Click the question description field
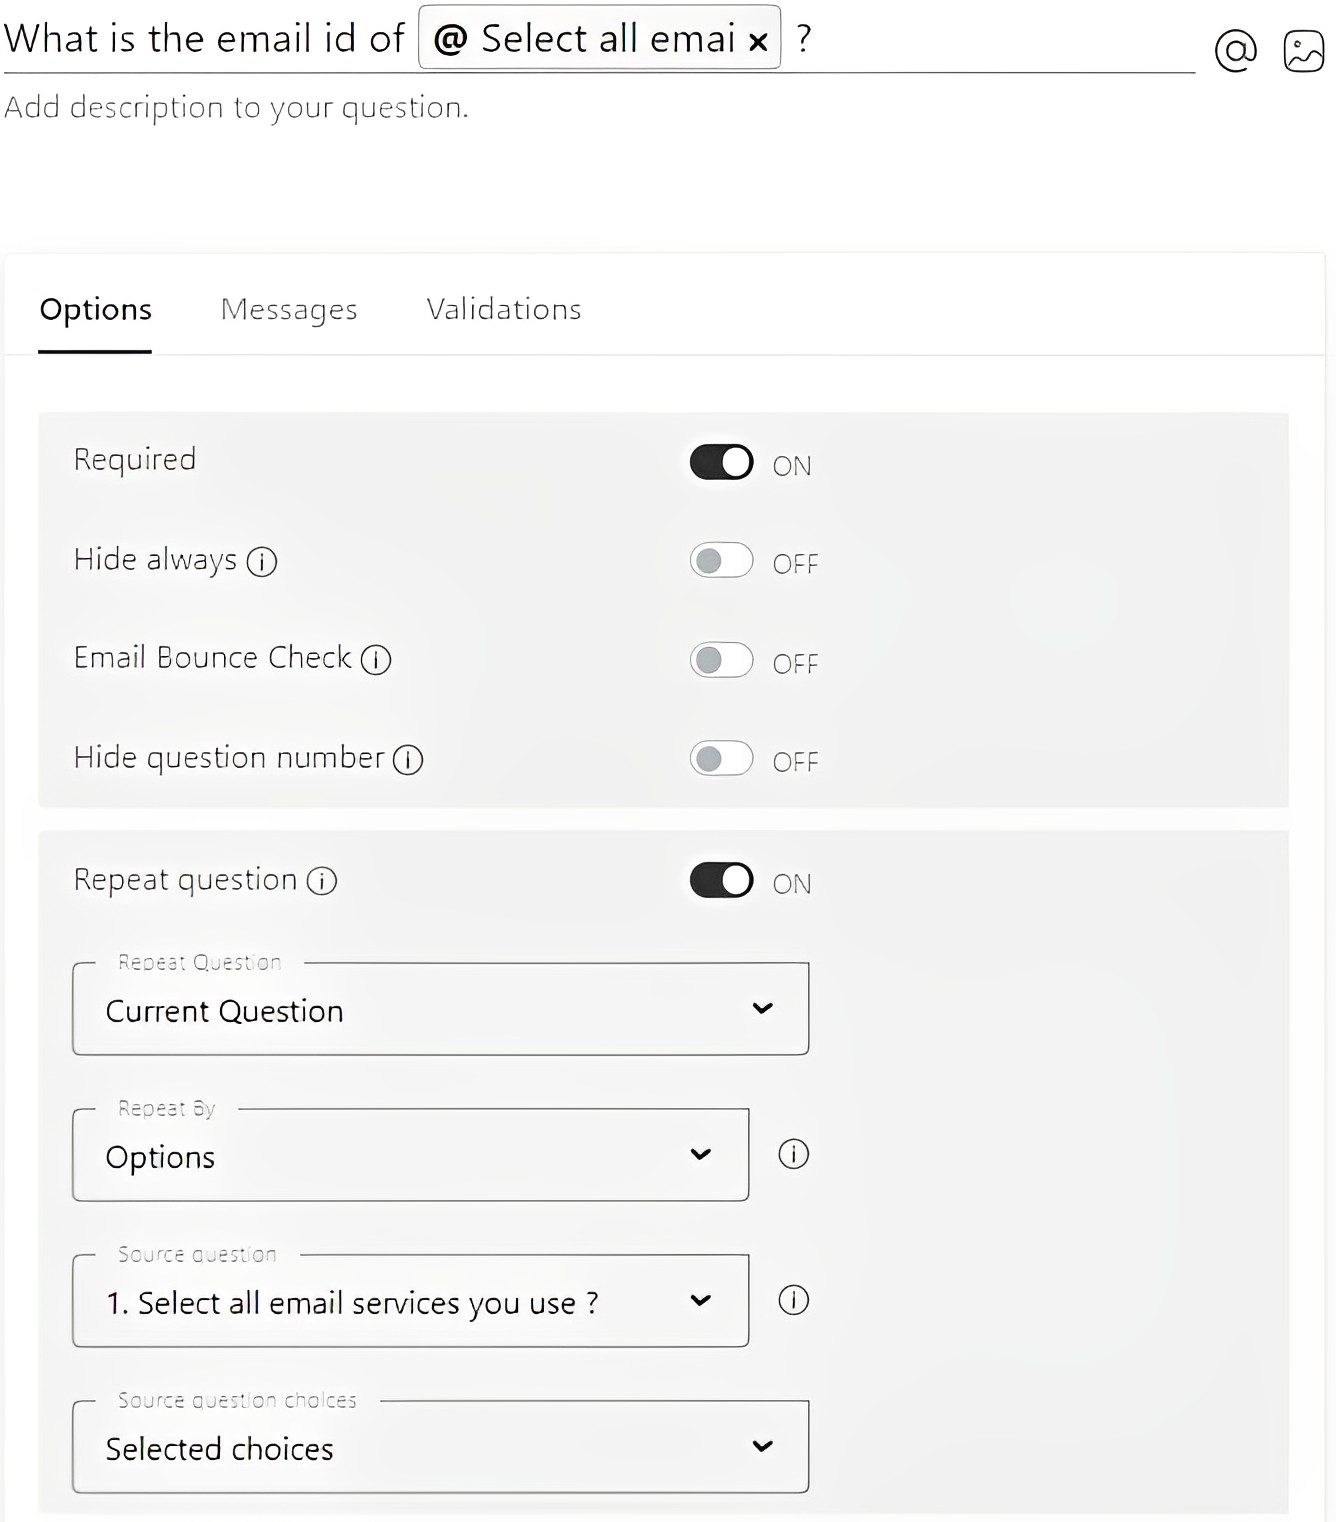This screenshot has width=1336, height=1522. (x=235, y=107)
